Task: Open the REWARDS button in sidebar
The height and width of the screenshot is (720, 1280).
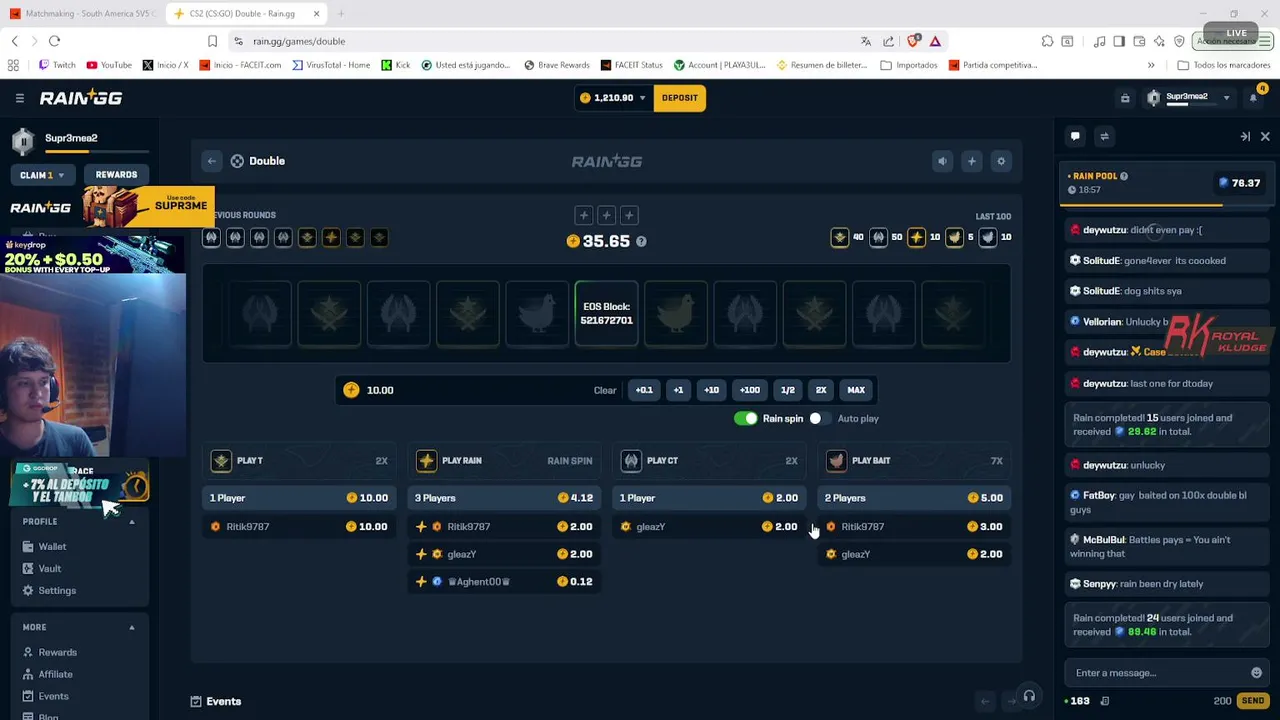Action: point(116,175)
